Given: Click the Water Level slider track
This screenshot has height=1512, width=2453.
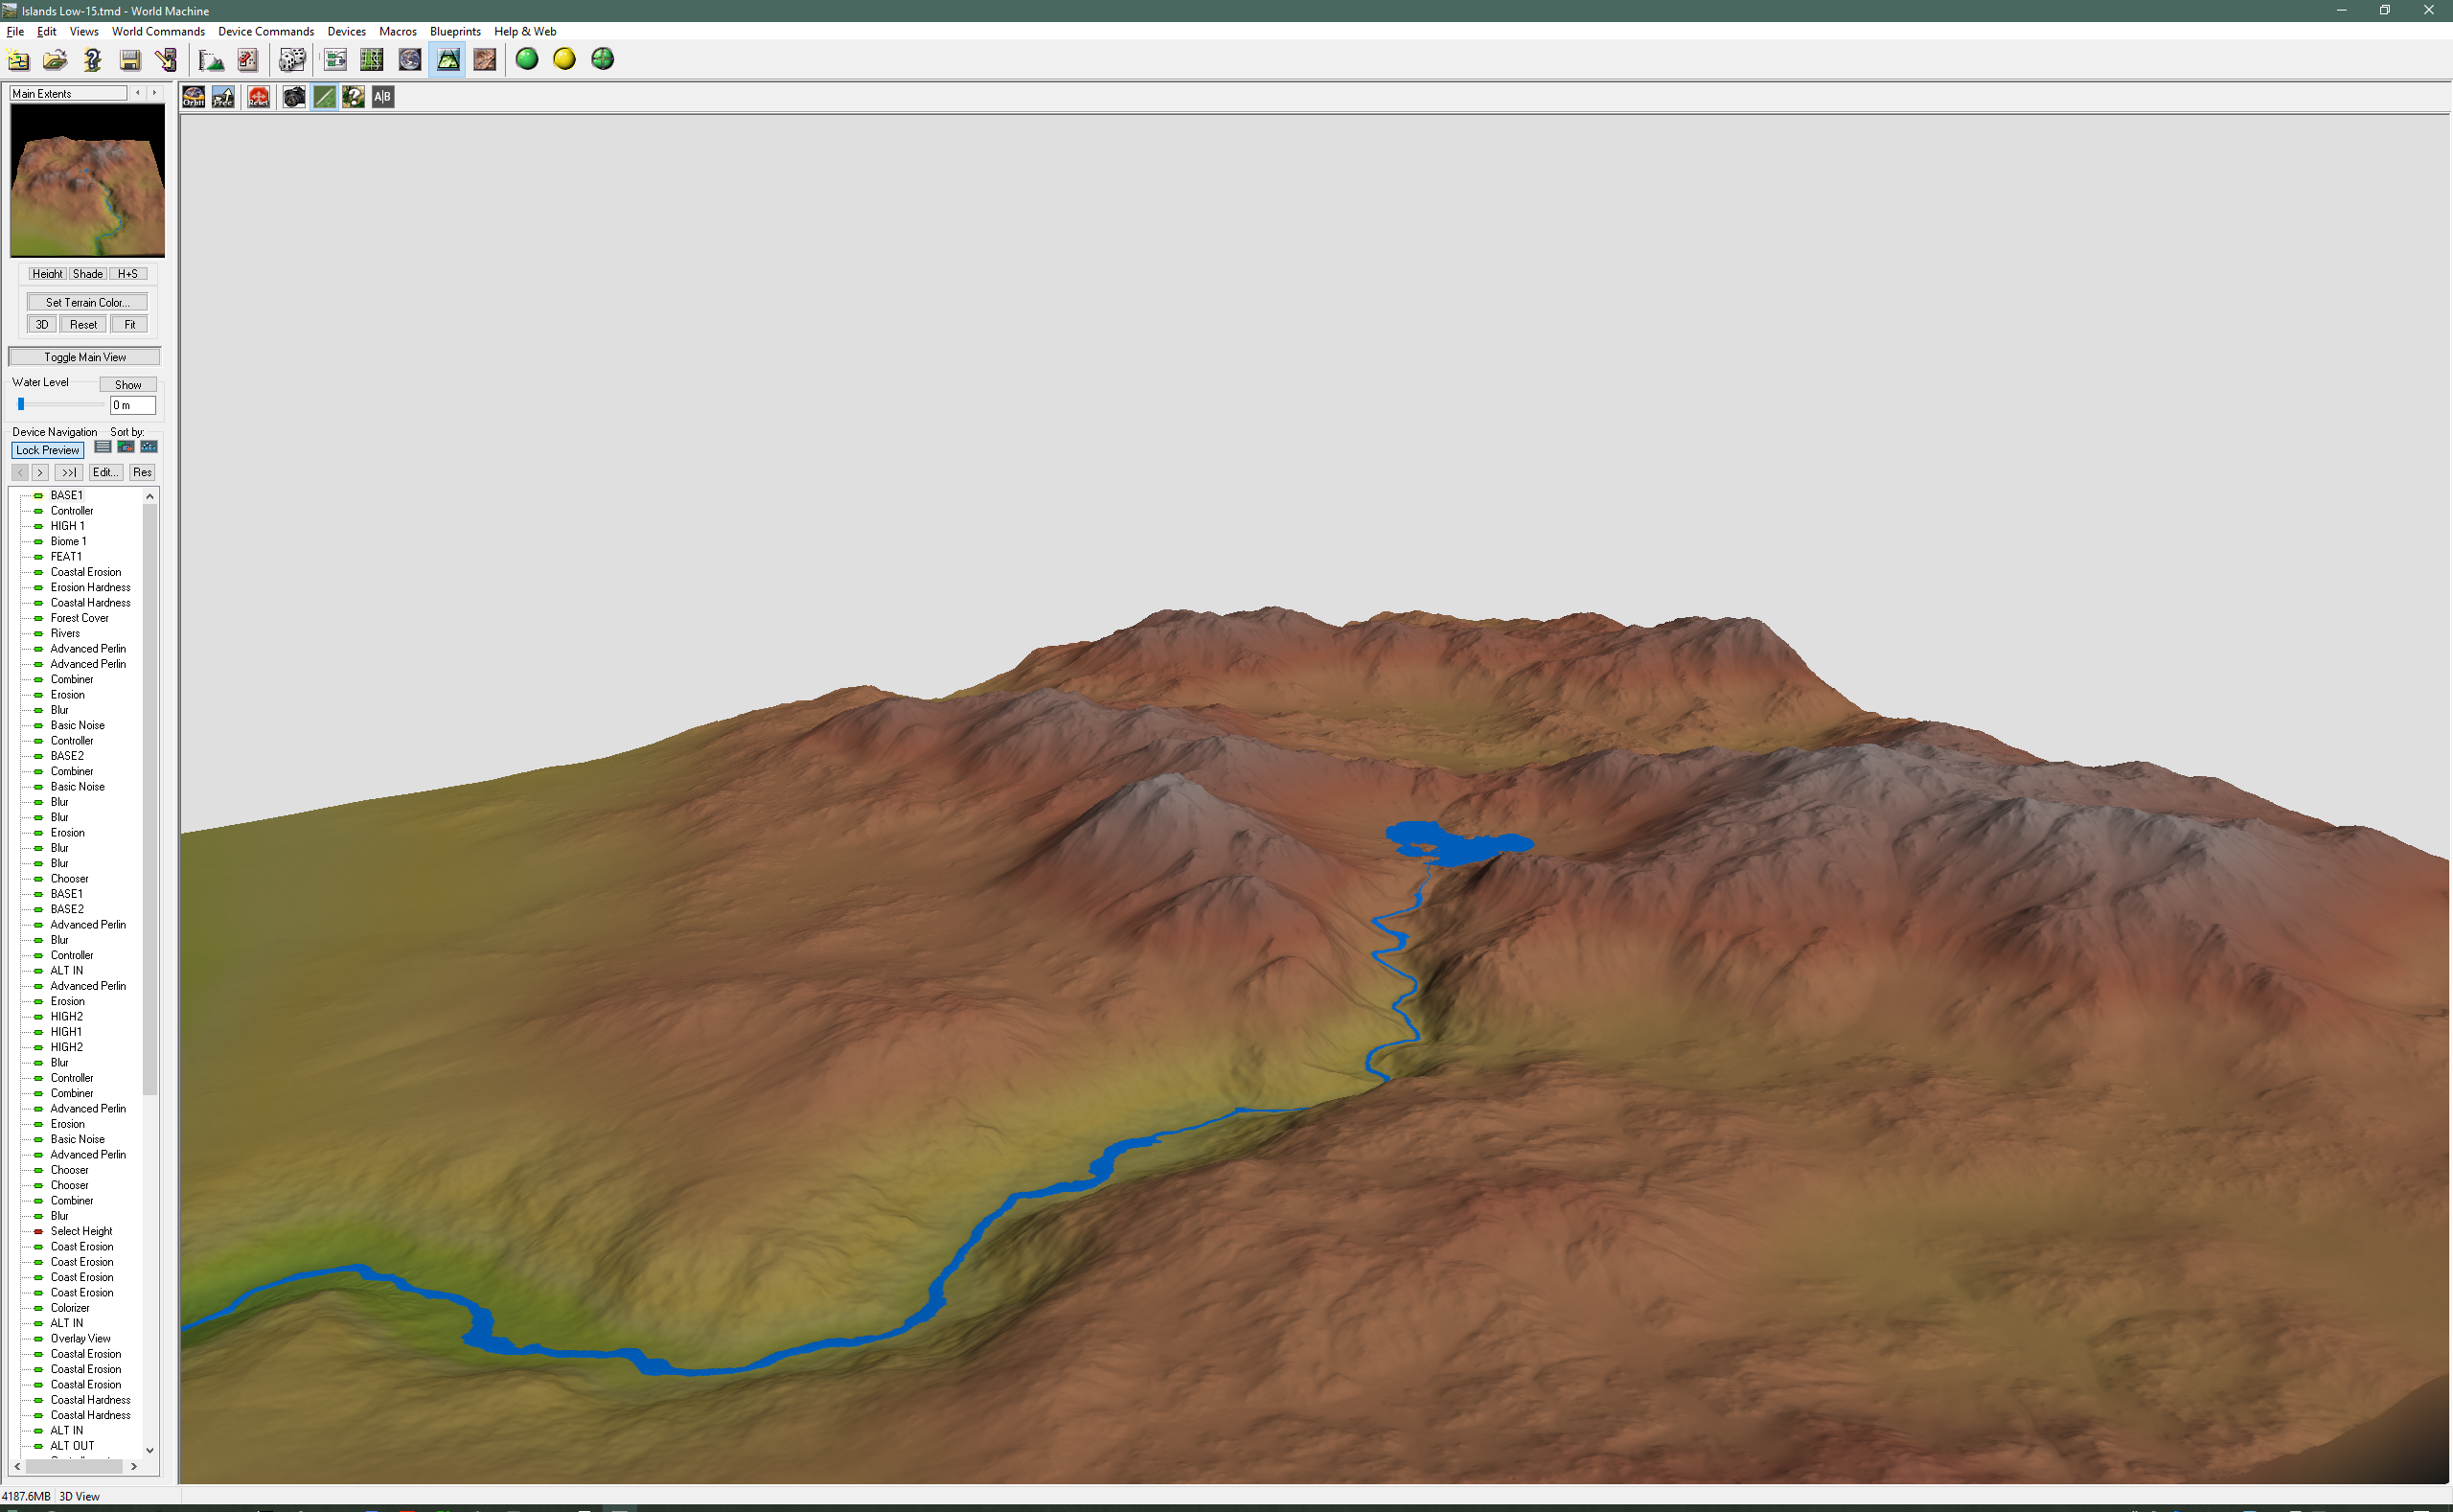Looking at the screenshot, I should pos(60,404).
